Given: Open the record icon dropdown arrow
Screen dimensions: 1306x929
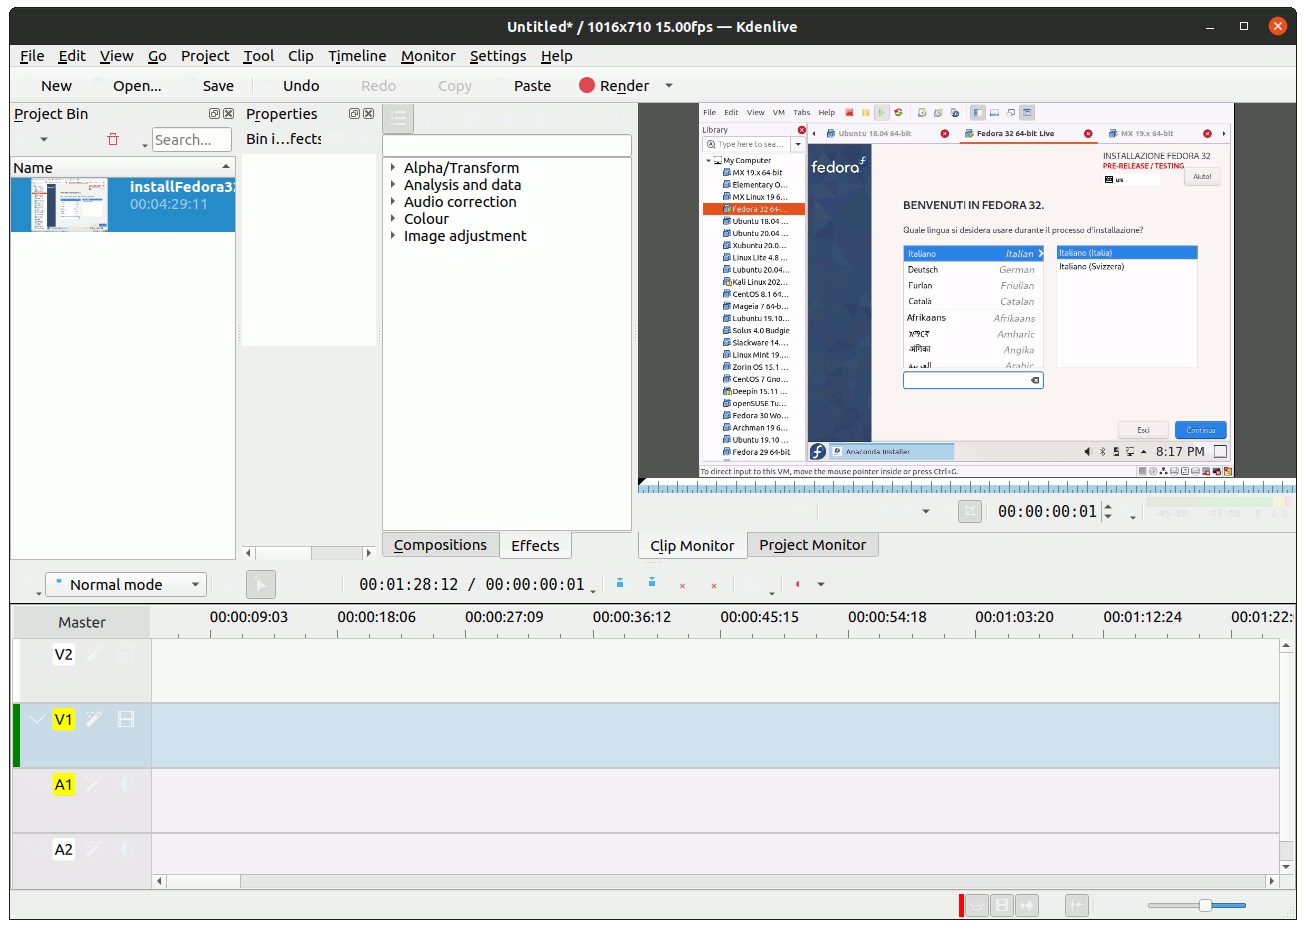Looking at the screenshot, I should pyautogui.click(x=821, y=585).
